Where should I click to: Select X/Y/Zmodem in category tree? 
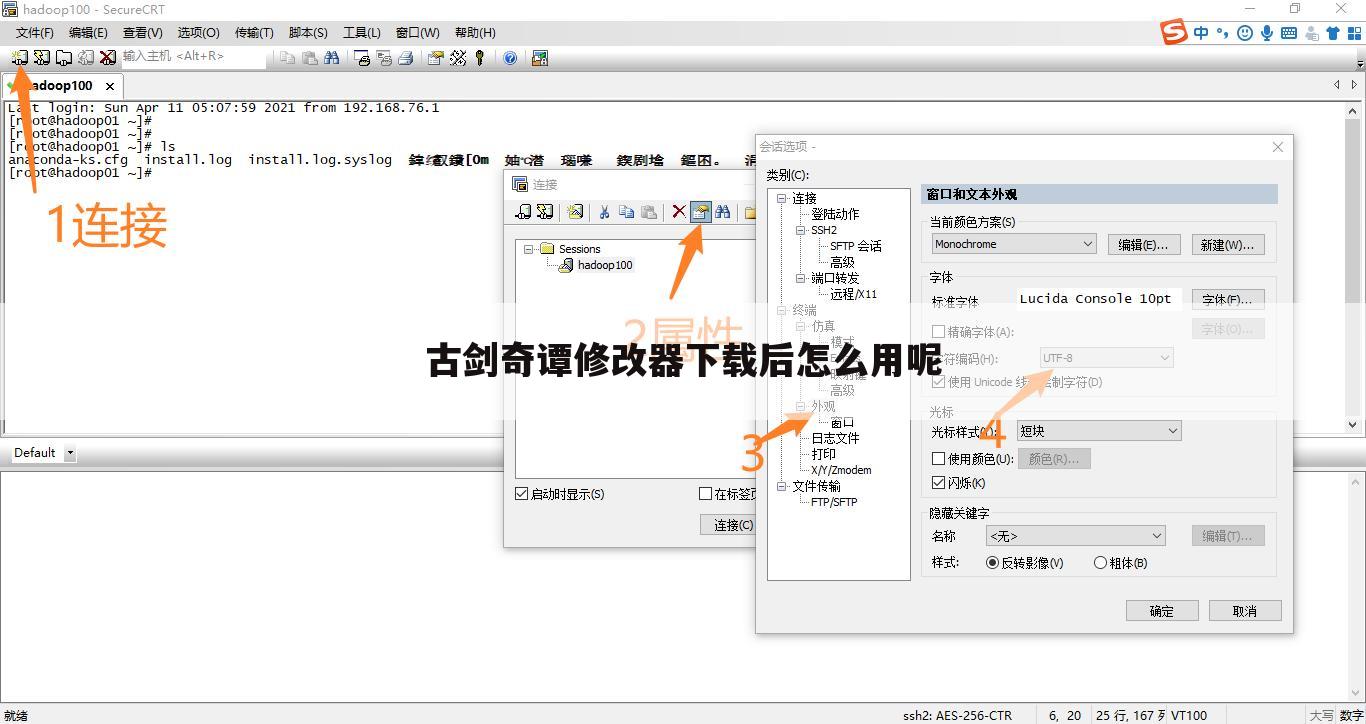coord(841,470)
